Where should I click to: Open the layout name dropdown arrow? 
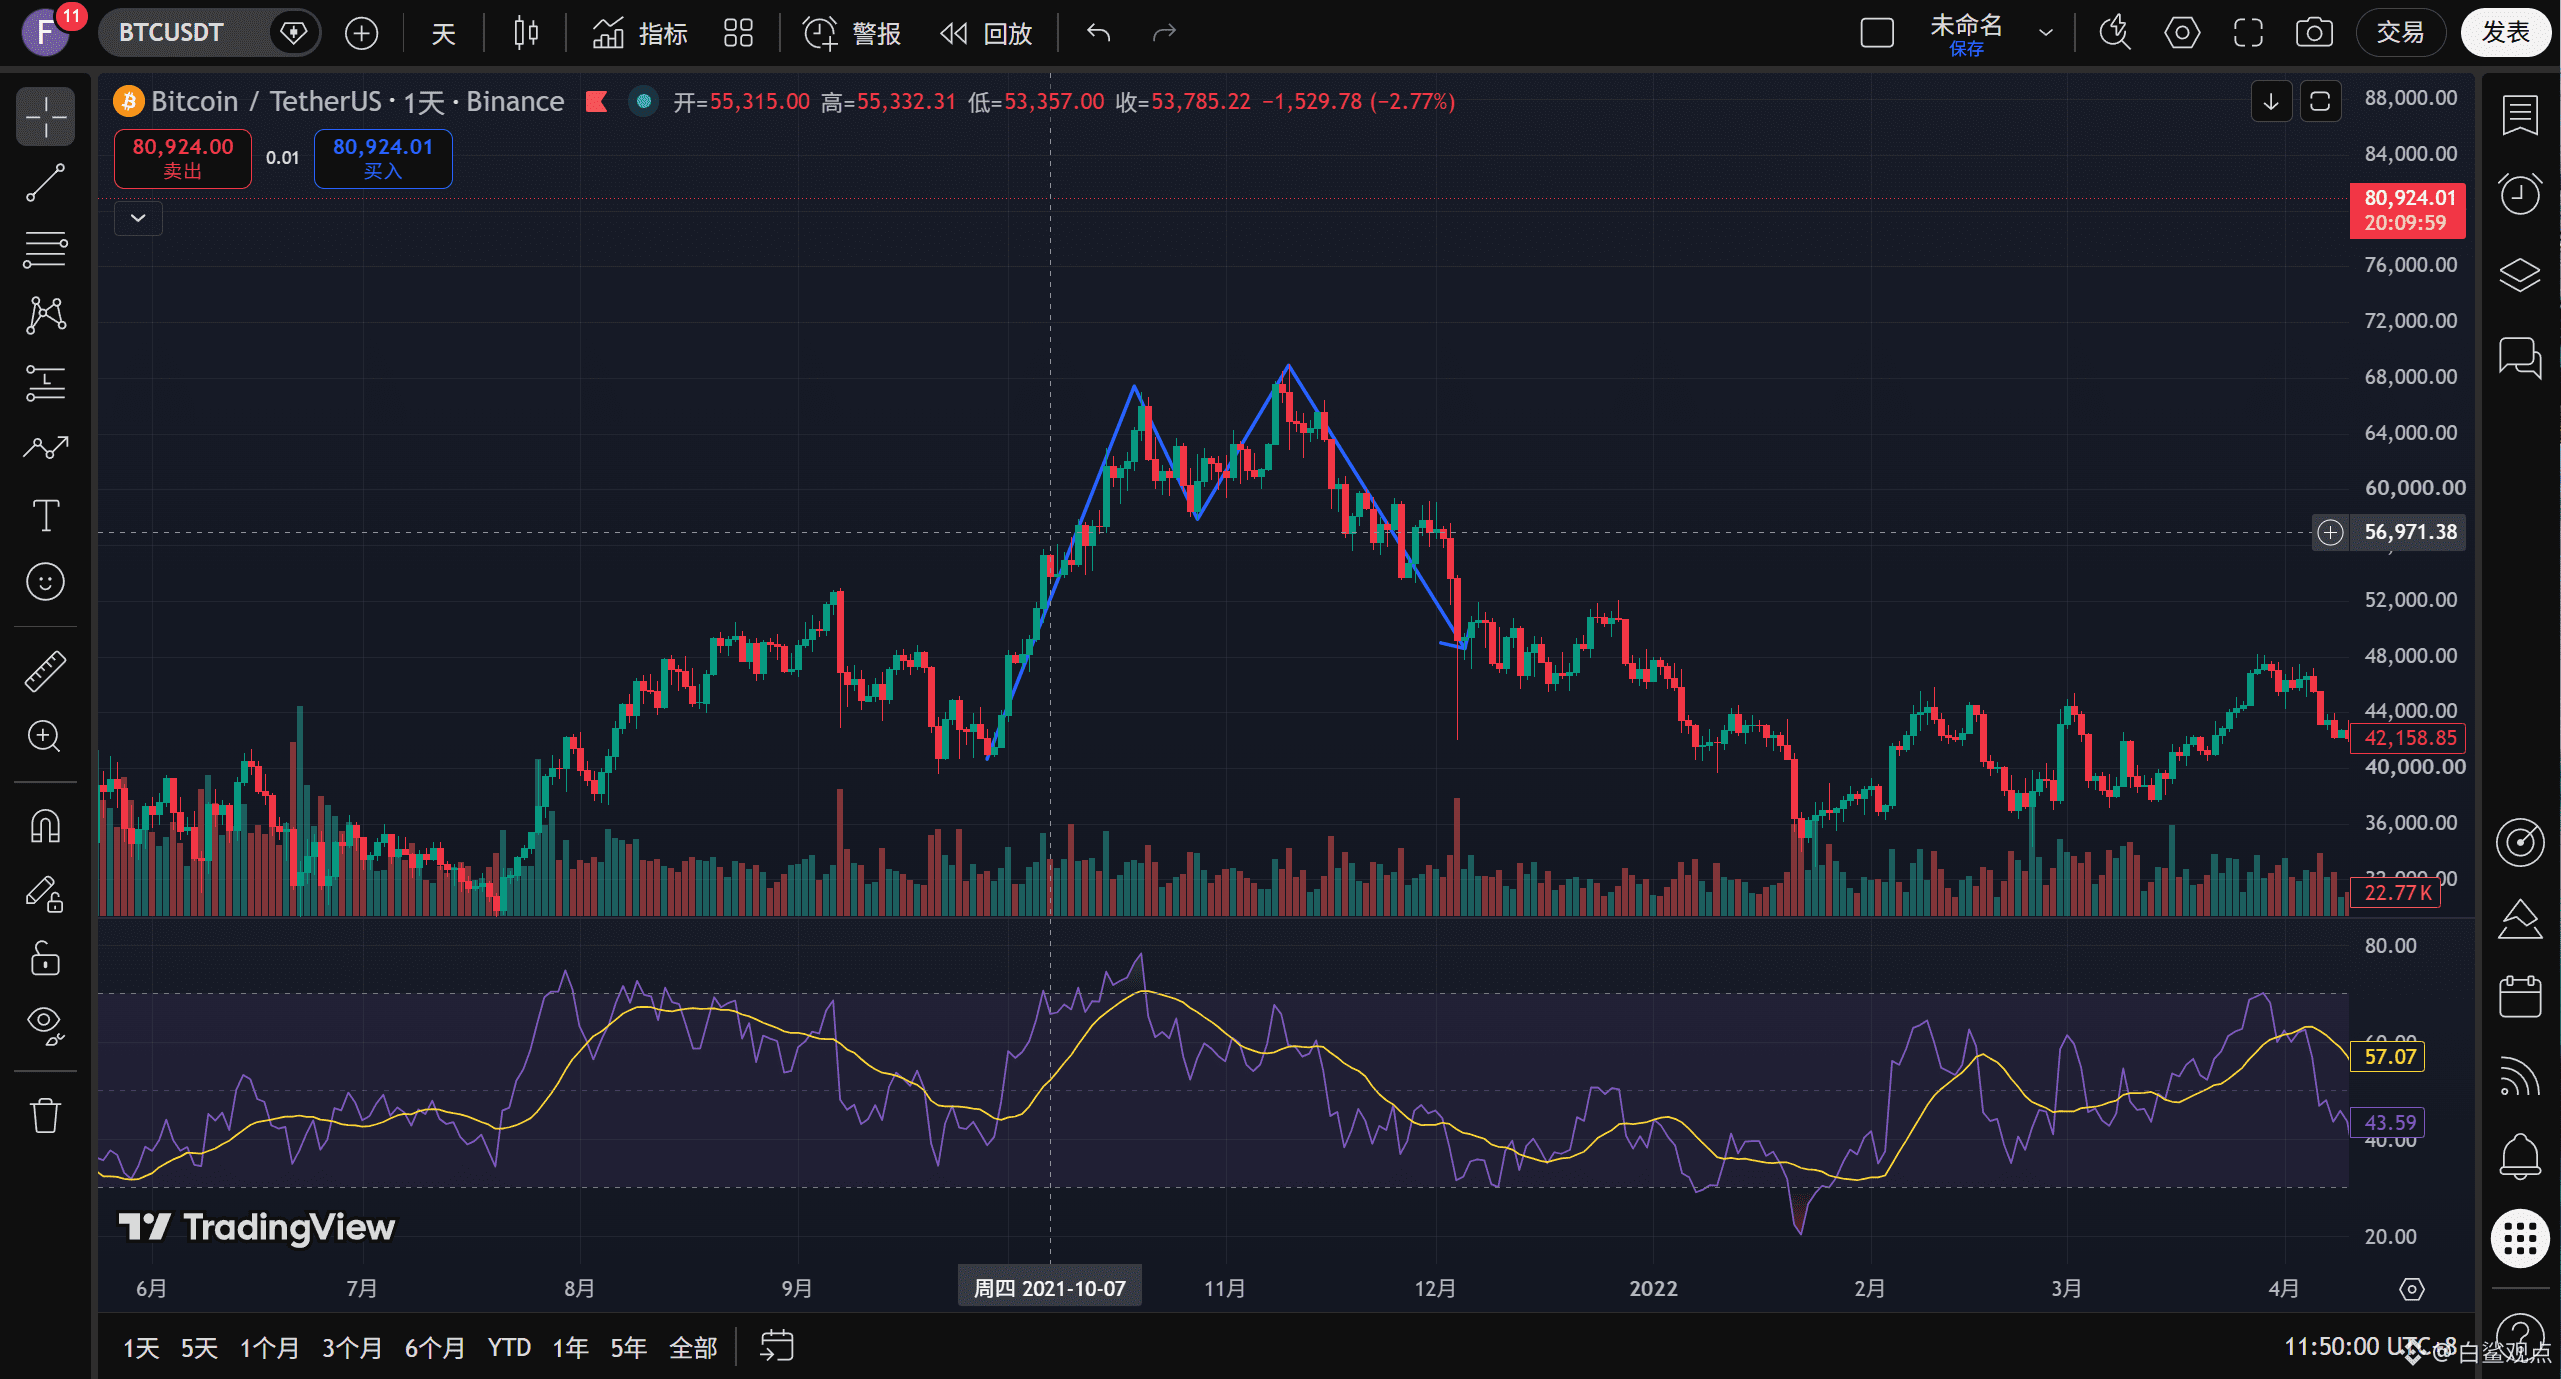[x=2046, y=33]
